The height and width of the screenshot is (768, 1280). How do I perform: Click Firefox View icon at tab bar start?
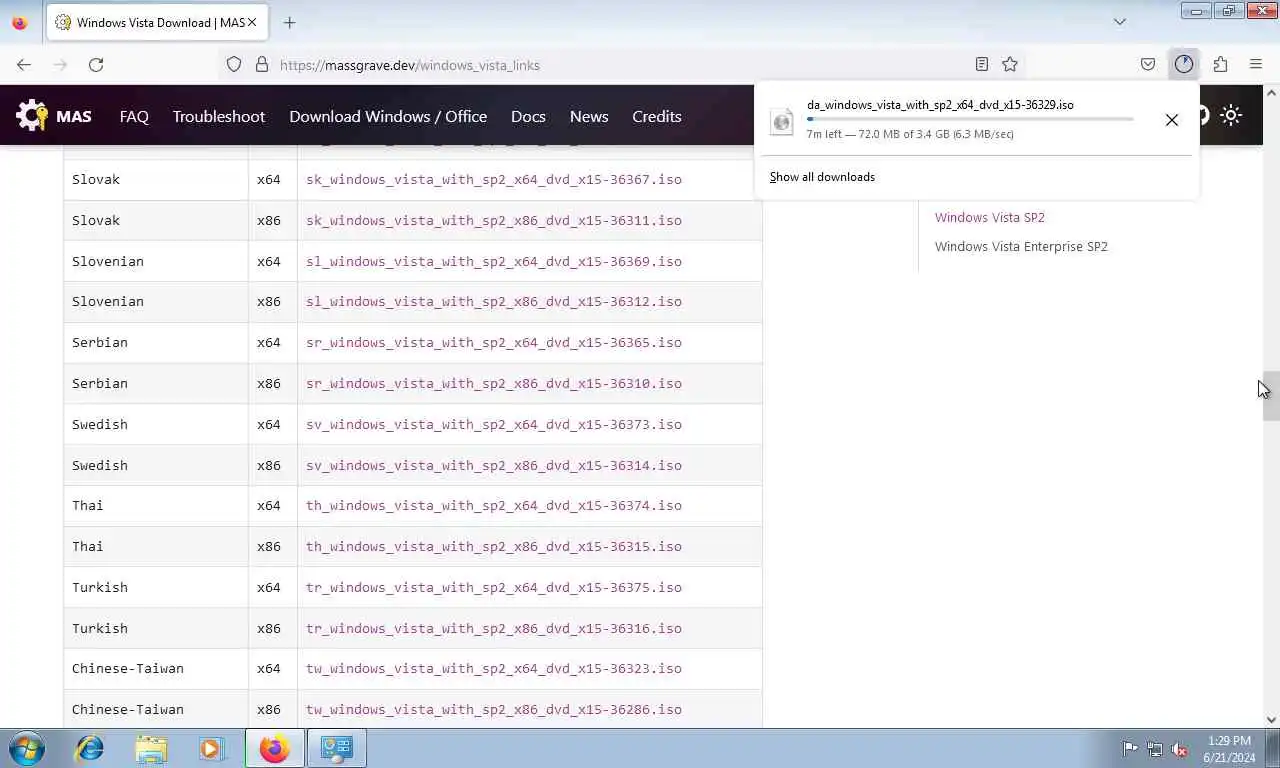point(20,22)
